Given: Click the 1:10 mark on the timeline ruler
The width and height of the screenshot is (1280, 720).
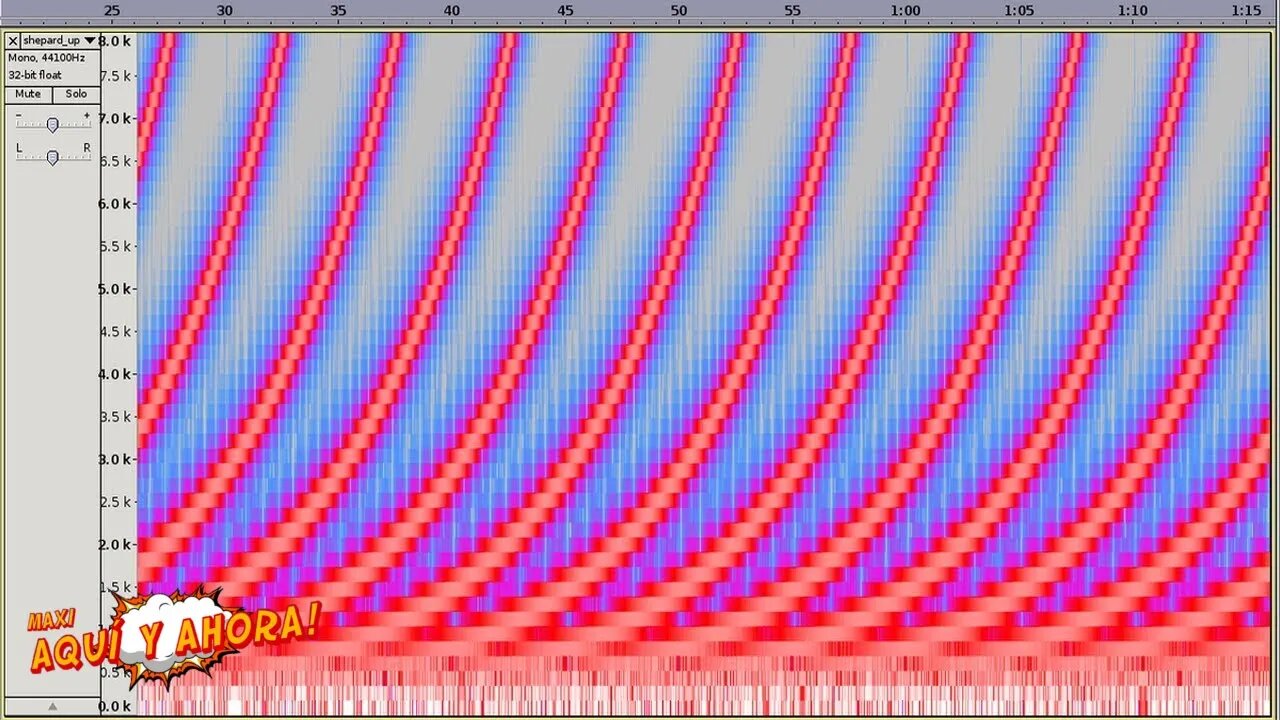Looking at the screenshot, I should (x=1133, y=10).
